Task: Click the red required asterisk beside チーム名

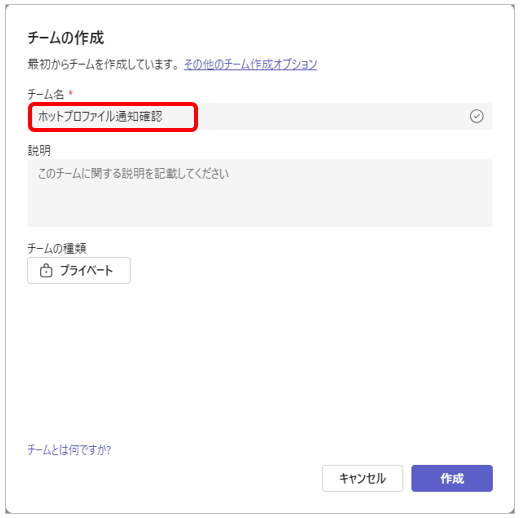Action: coord(71,93)
